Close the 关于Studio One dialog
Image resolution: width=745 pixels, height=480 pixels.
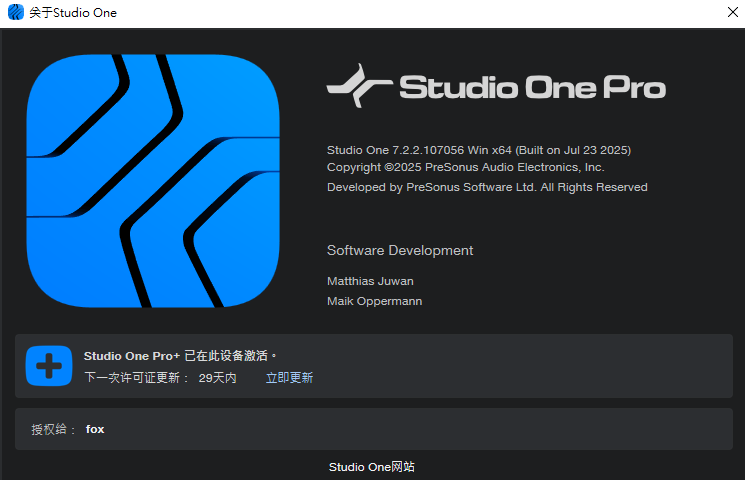[x=733, y=12]
